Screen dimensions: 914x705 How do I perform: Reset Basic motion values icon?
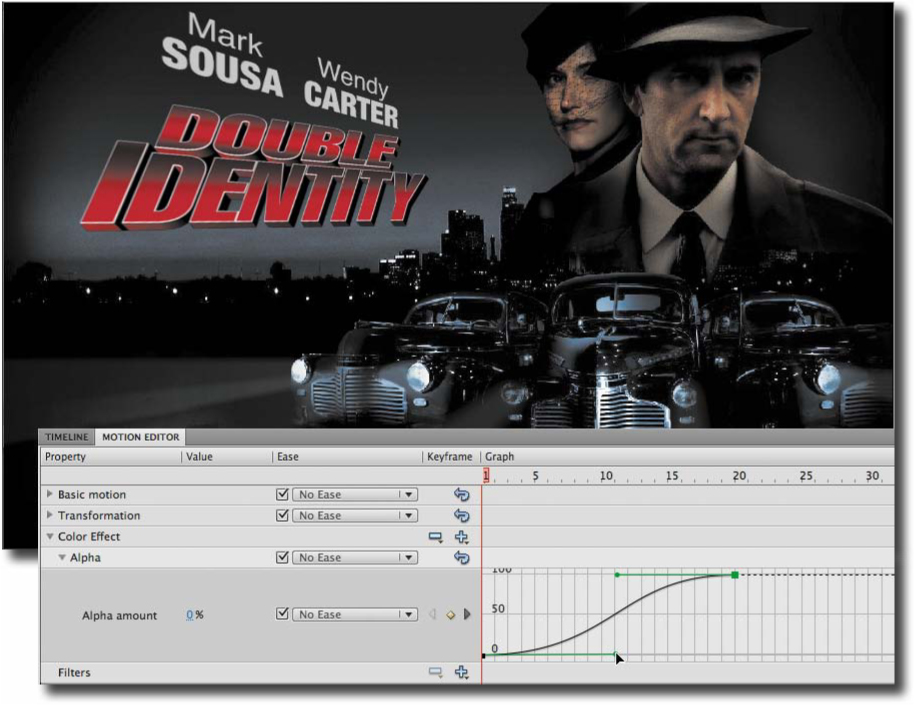tap(461, 494)
